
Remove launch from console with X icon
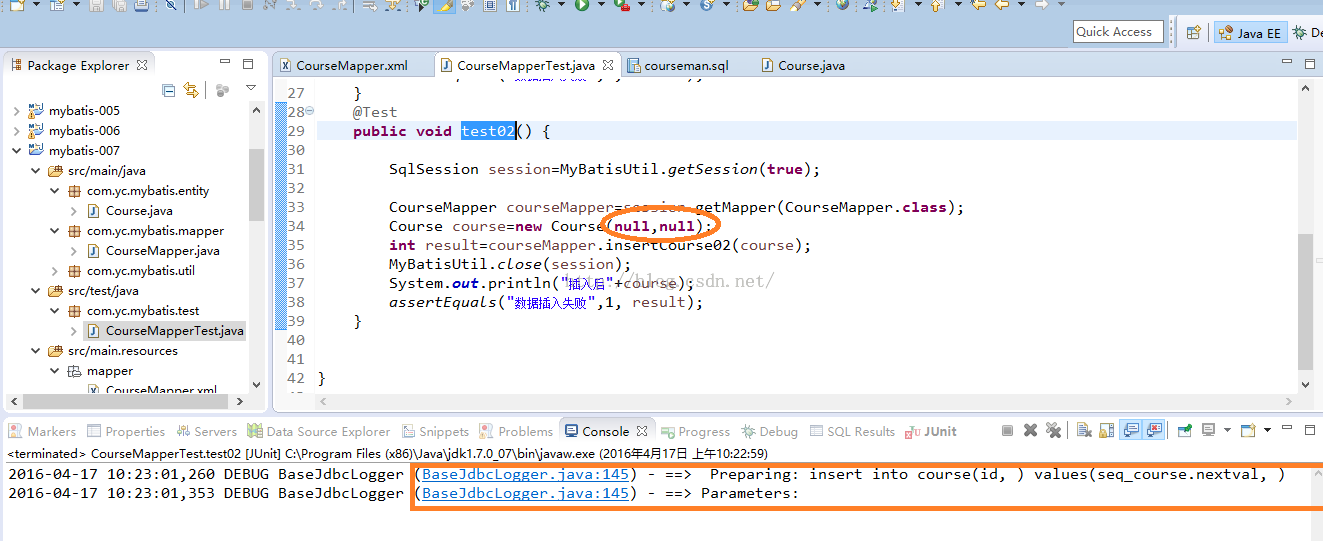coord(1030,431)
